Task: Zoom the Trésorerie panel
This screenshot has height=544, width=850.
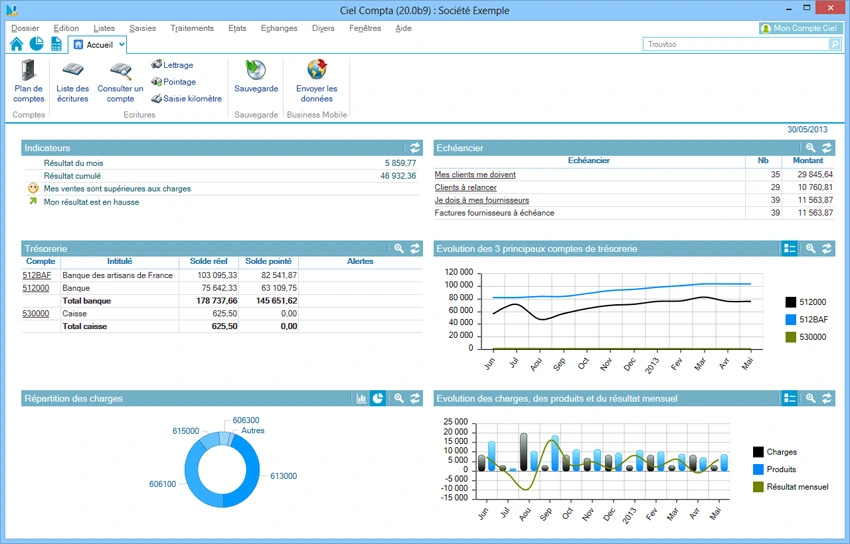Action: pos(399,248)
